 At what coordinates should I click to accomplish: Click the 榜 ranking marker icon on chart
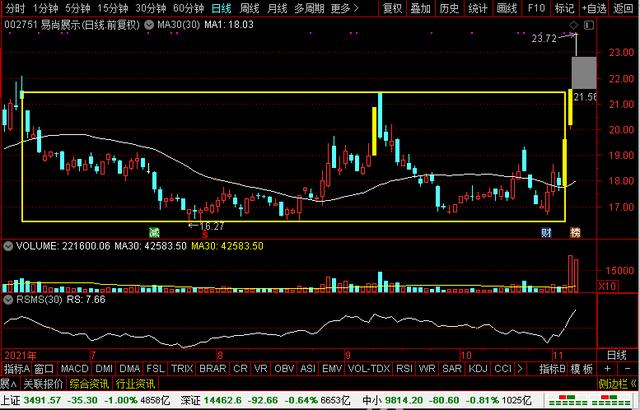(574, 232)
